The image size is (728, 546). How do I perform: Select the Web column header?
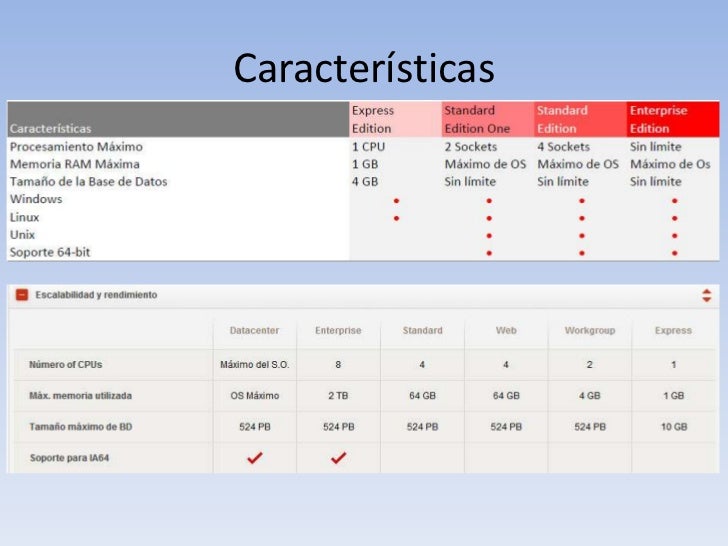click(x=506, y=331)
